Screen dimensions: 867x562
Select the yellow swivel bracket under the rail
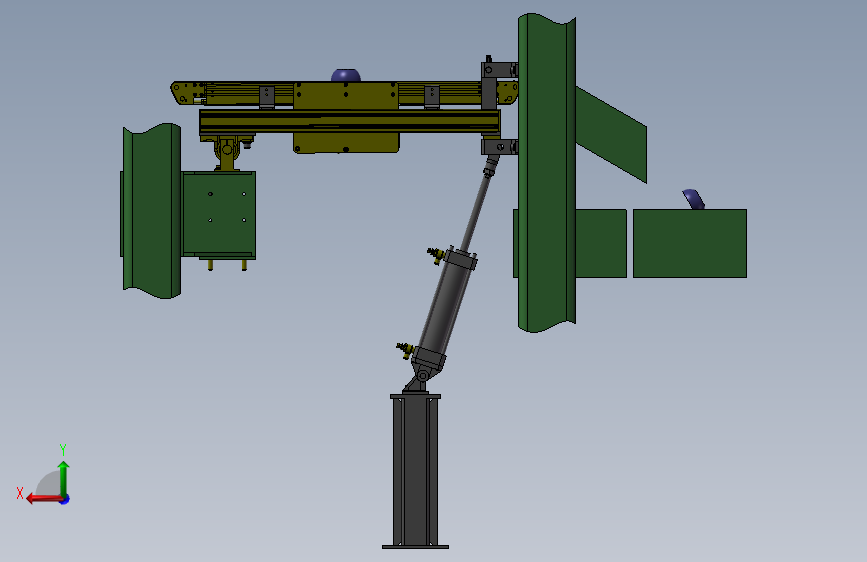pyautogui.click(x=227, y=153)
